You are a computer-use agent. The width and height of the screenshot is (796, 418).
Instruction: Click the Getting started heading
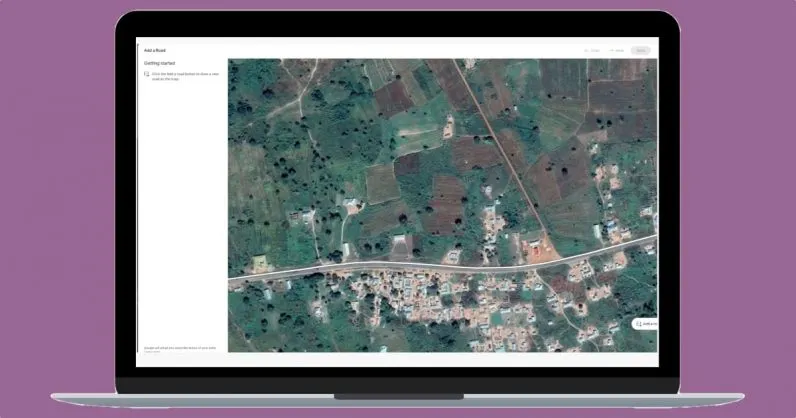point(160,63)
